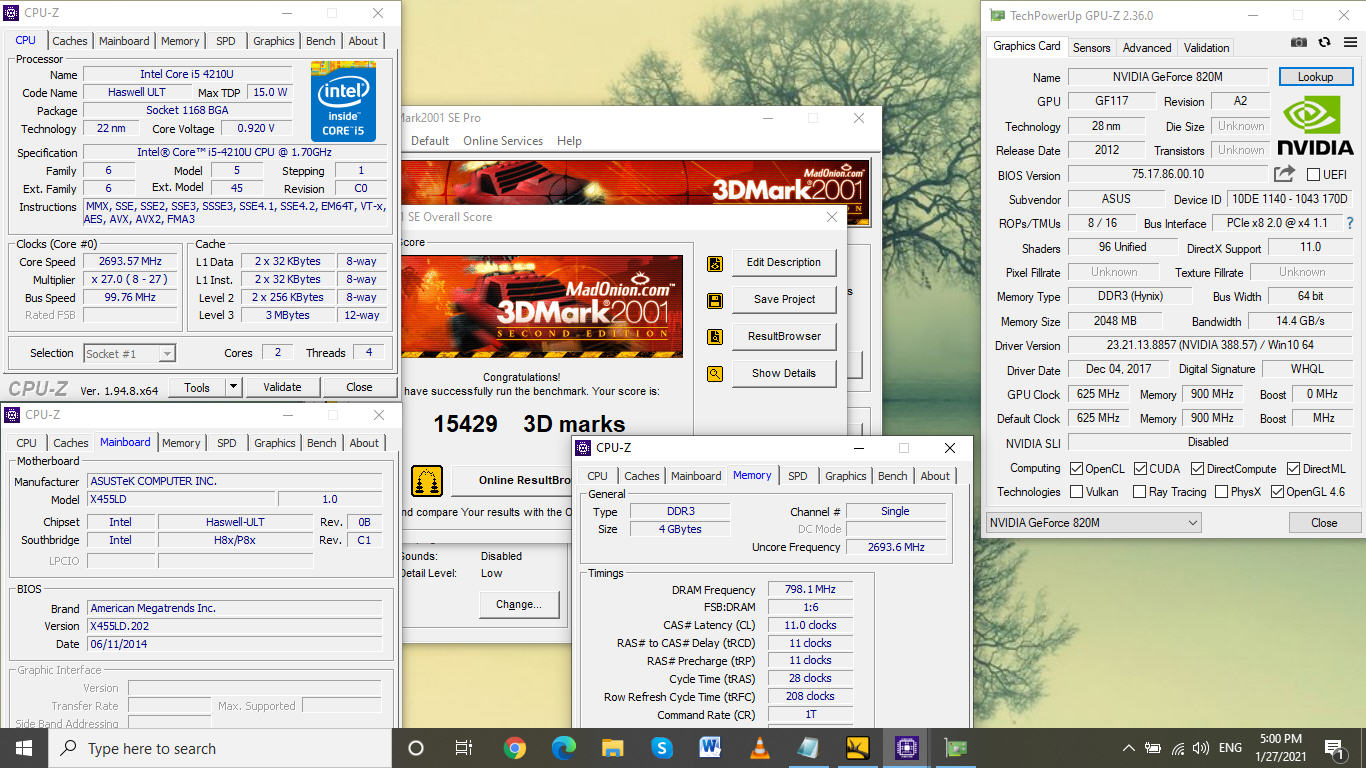This screenshot has height=768, width=1366.
Task: Toggle the UEFI checkbox in GPU-Z
Action: pos(1313,175)
